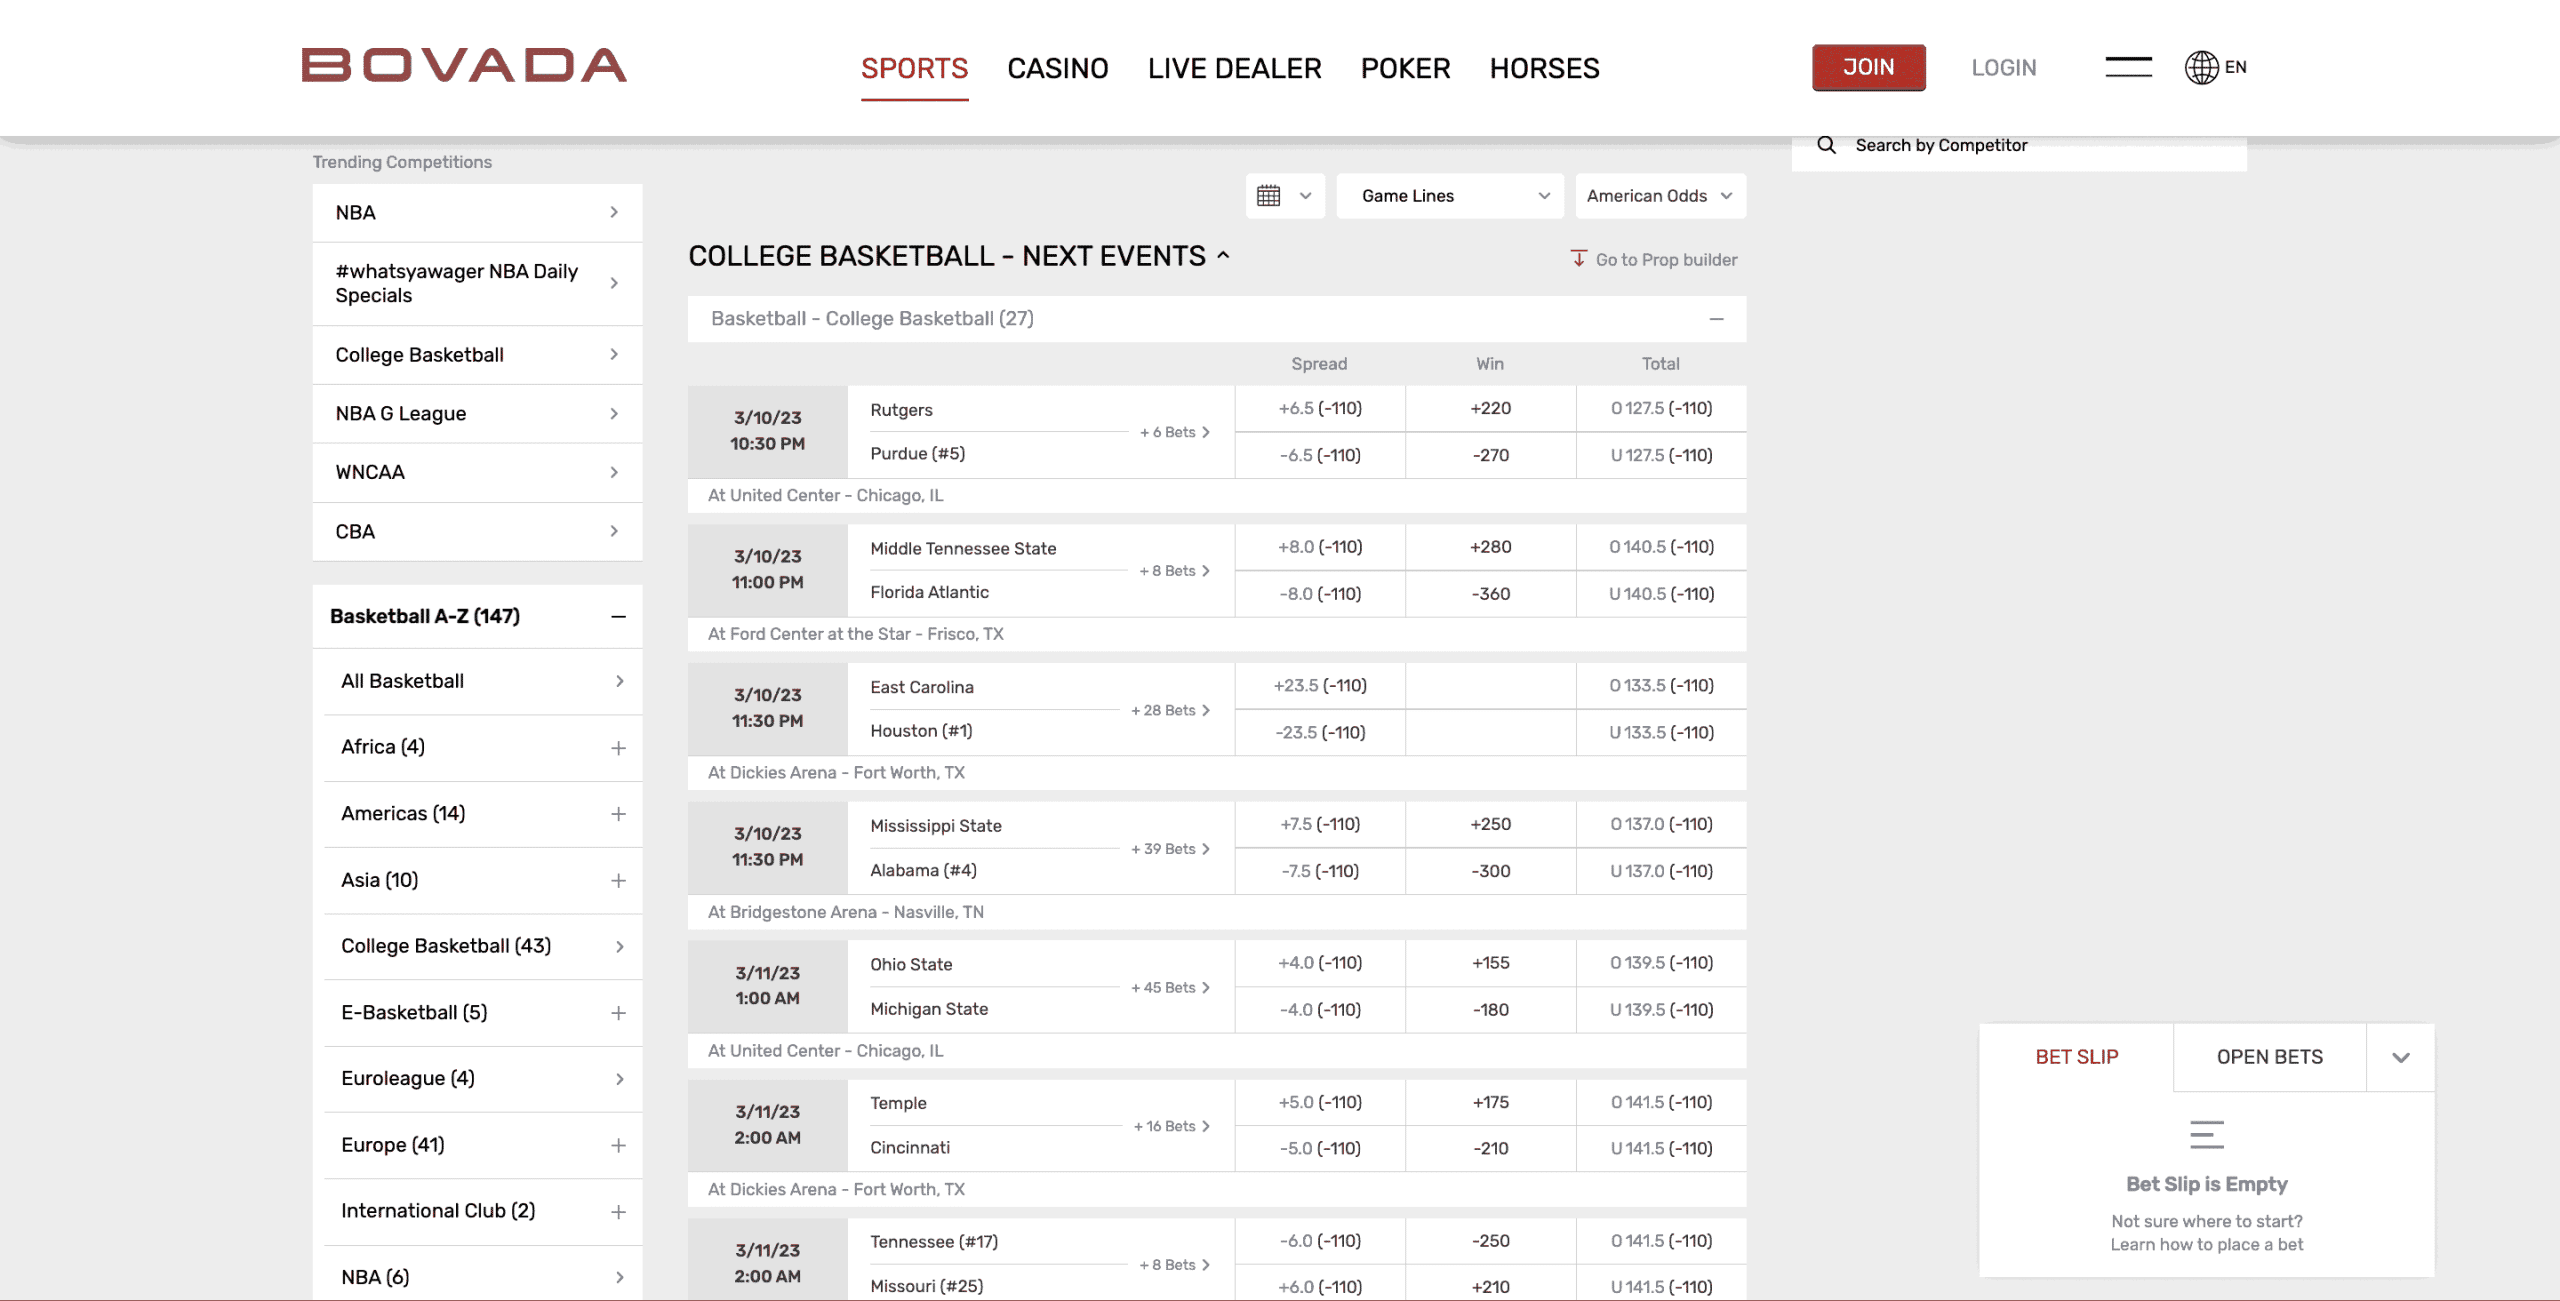Show +16 Bets for Temple game
This screenshot has height=1301, width=2560.
click(1172, 1127)
